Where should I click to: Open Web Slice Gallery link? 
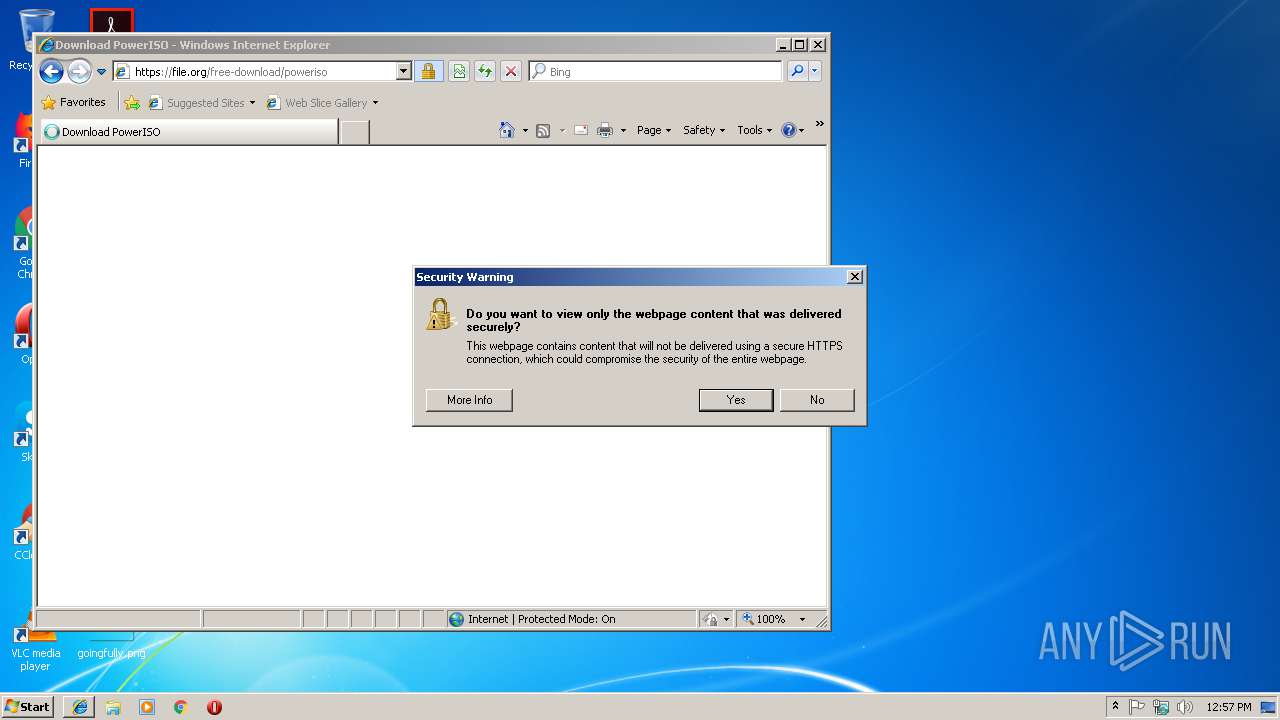pos(317,103)
